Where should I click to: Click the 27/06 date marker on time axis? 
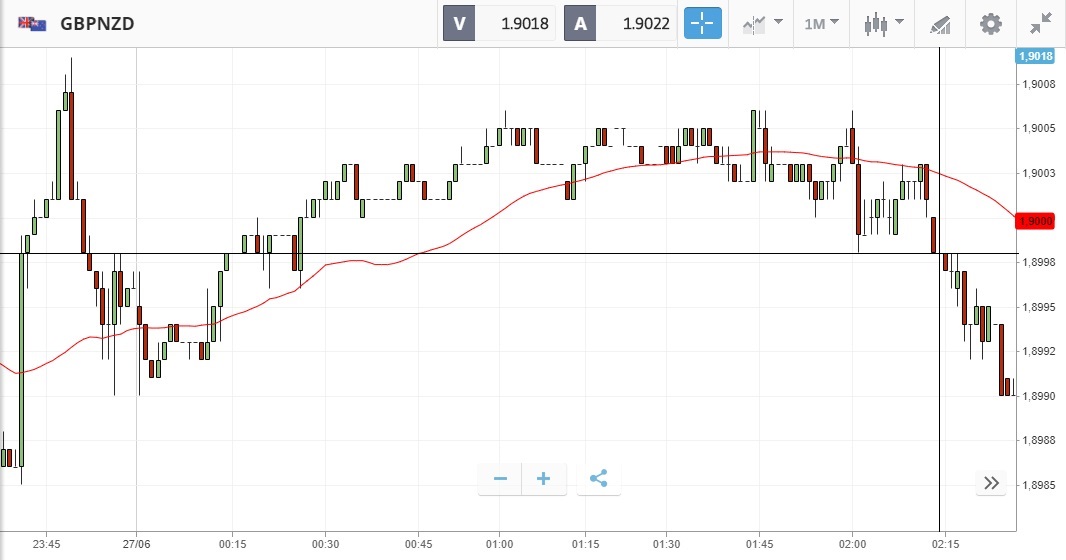(136, 544)
